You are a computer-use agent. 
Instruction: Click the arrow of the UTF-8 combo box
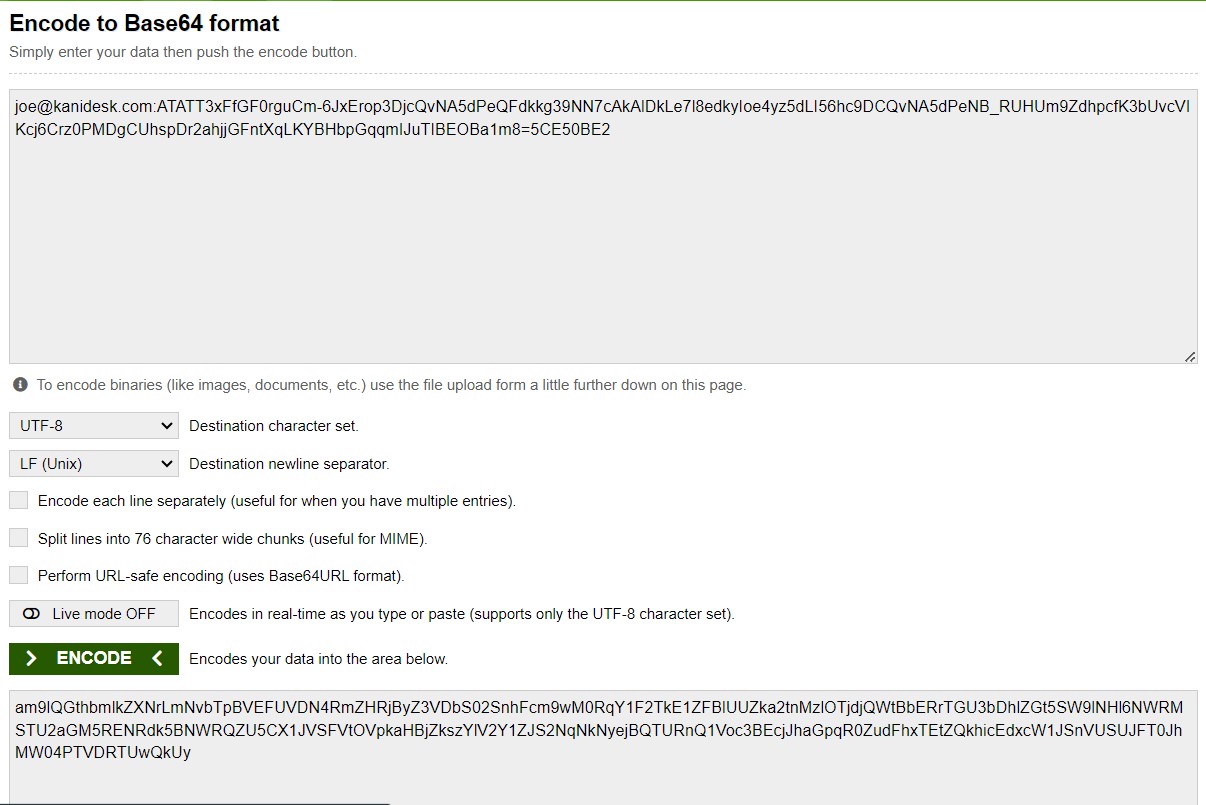pos(166,426)
